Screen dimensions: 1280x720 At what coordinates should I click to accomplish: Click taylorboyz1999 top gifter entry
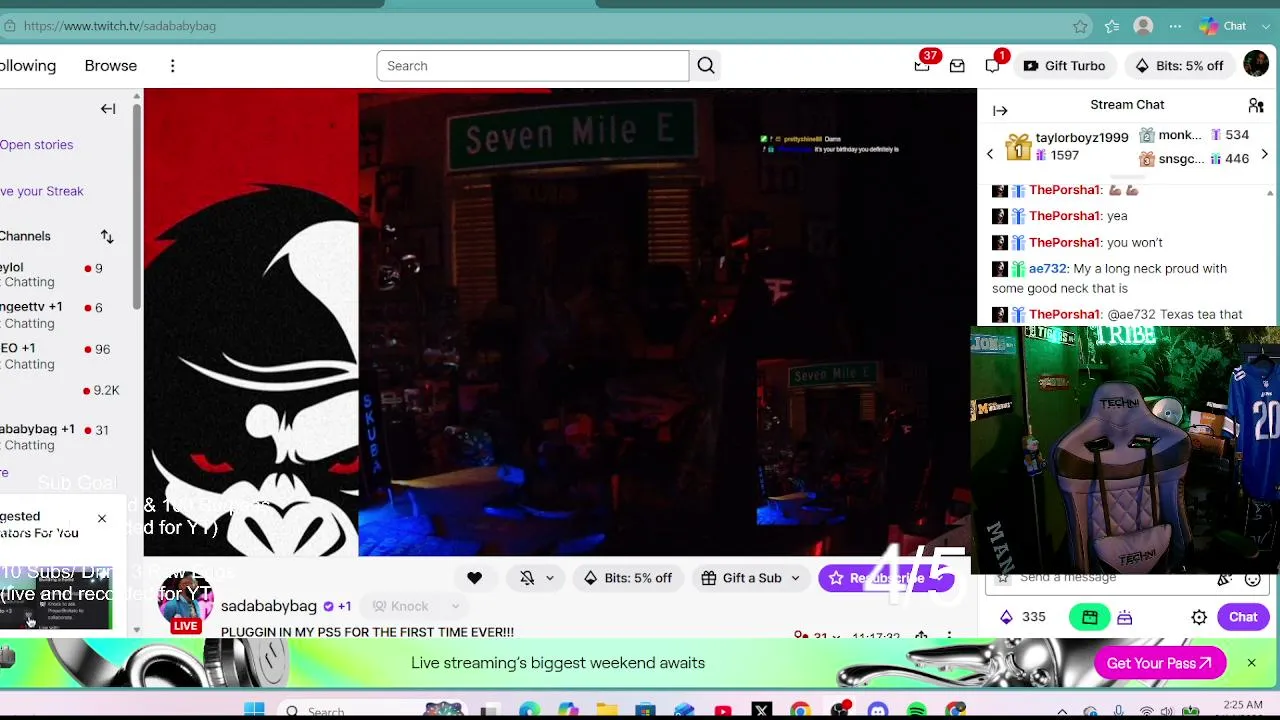click(x=1066, y=147)
